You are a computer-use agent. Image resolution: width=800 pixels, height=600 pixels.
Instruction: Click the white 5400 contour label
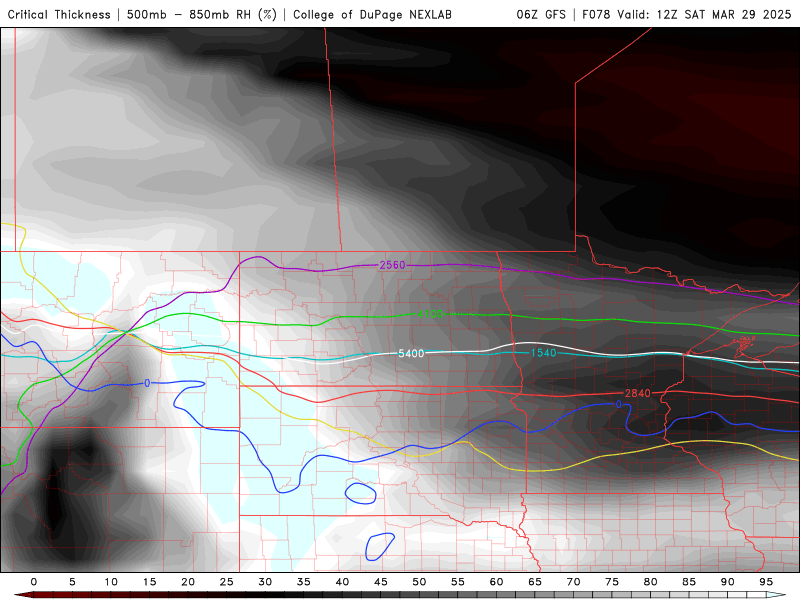411,354
